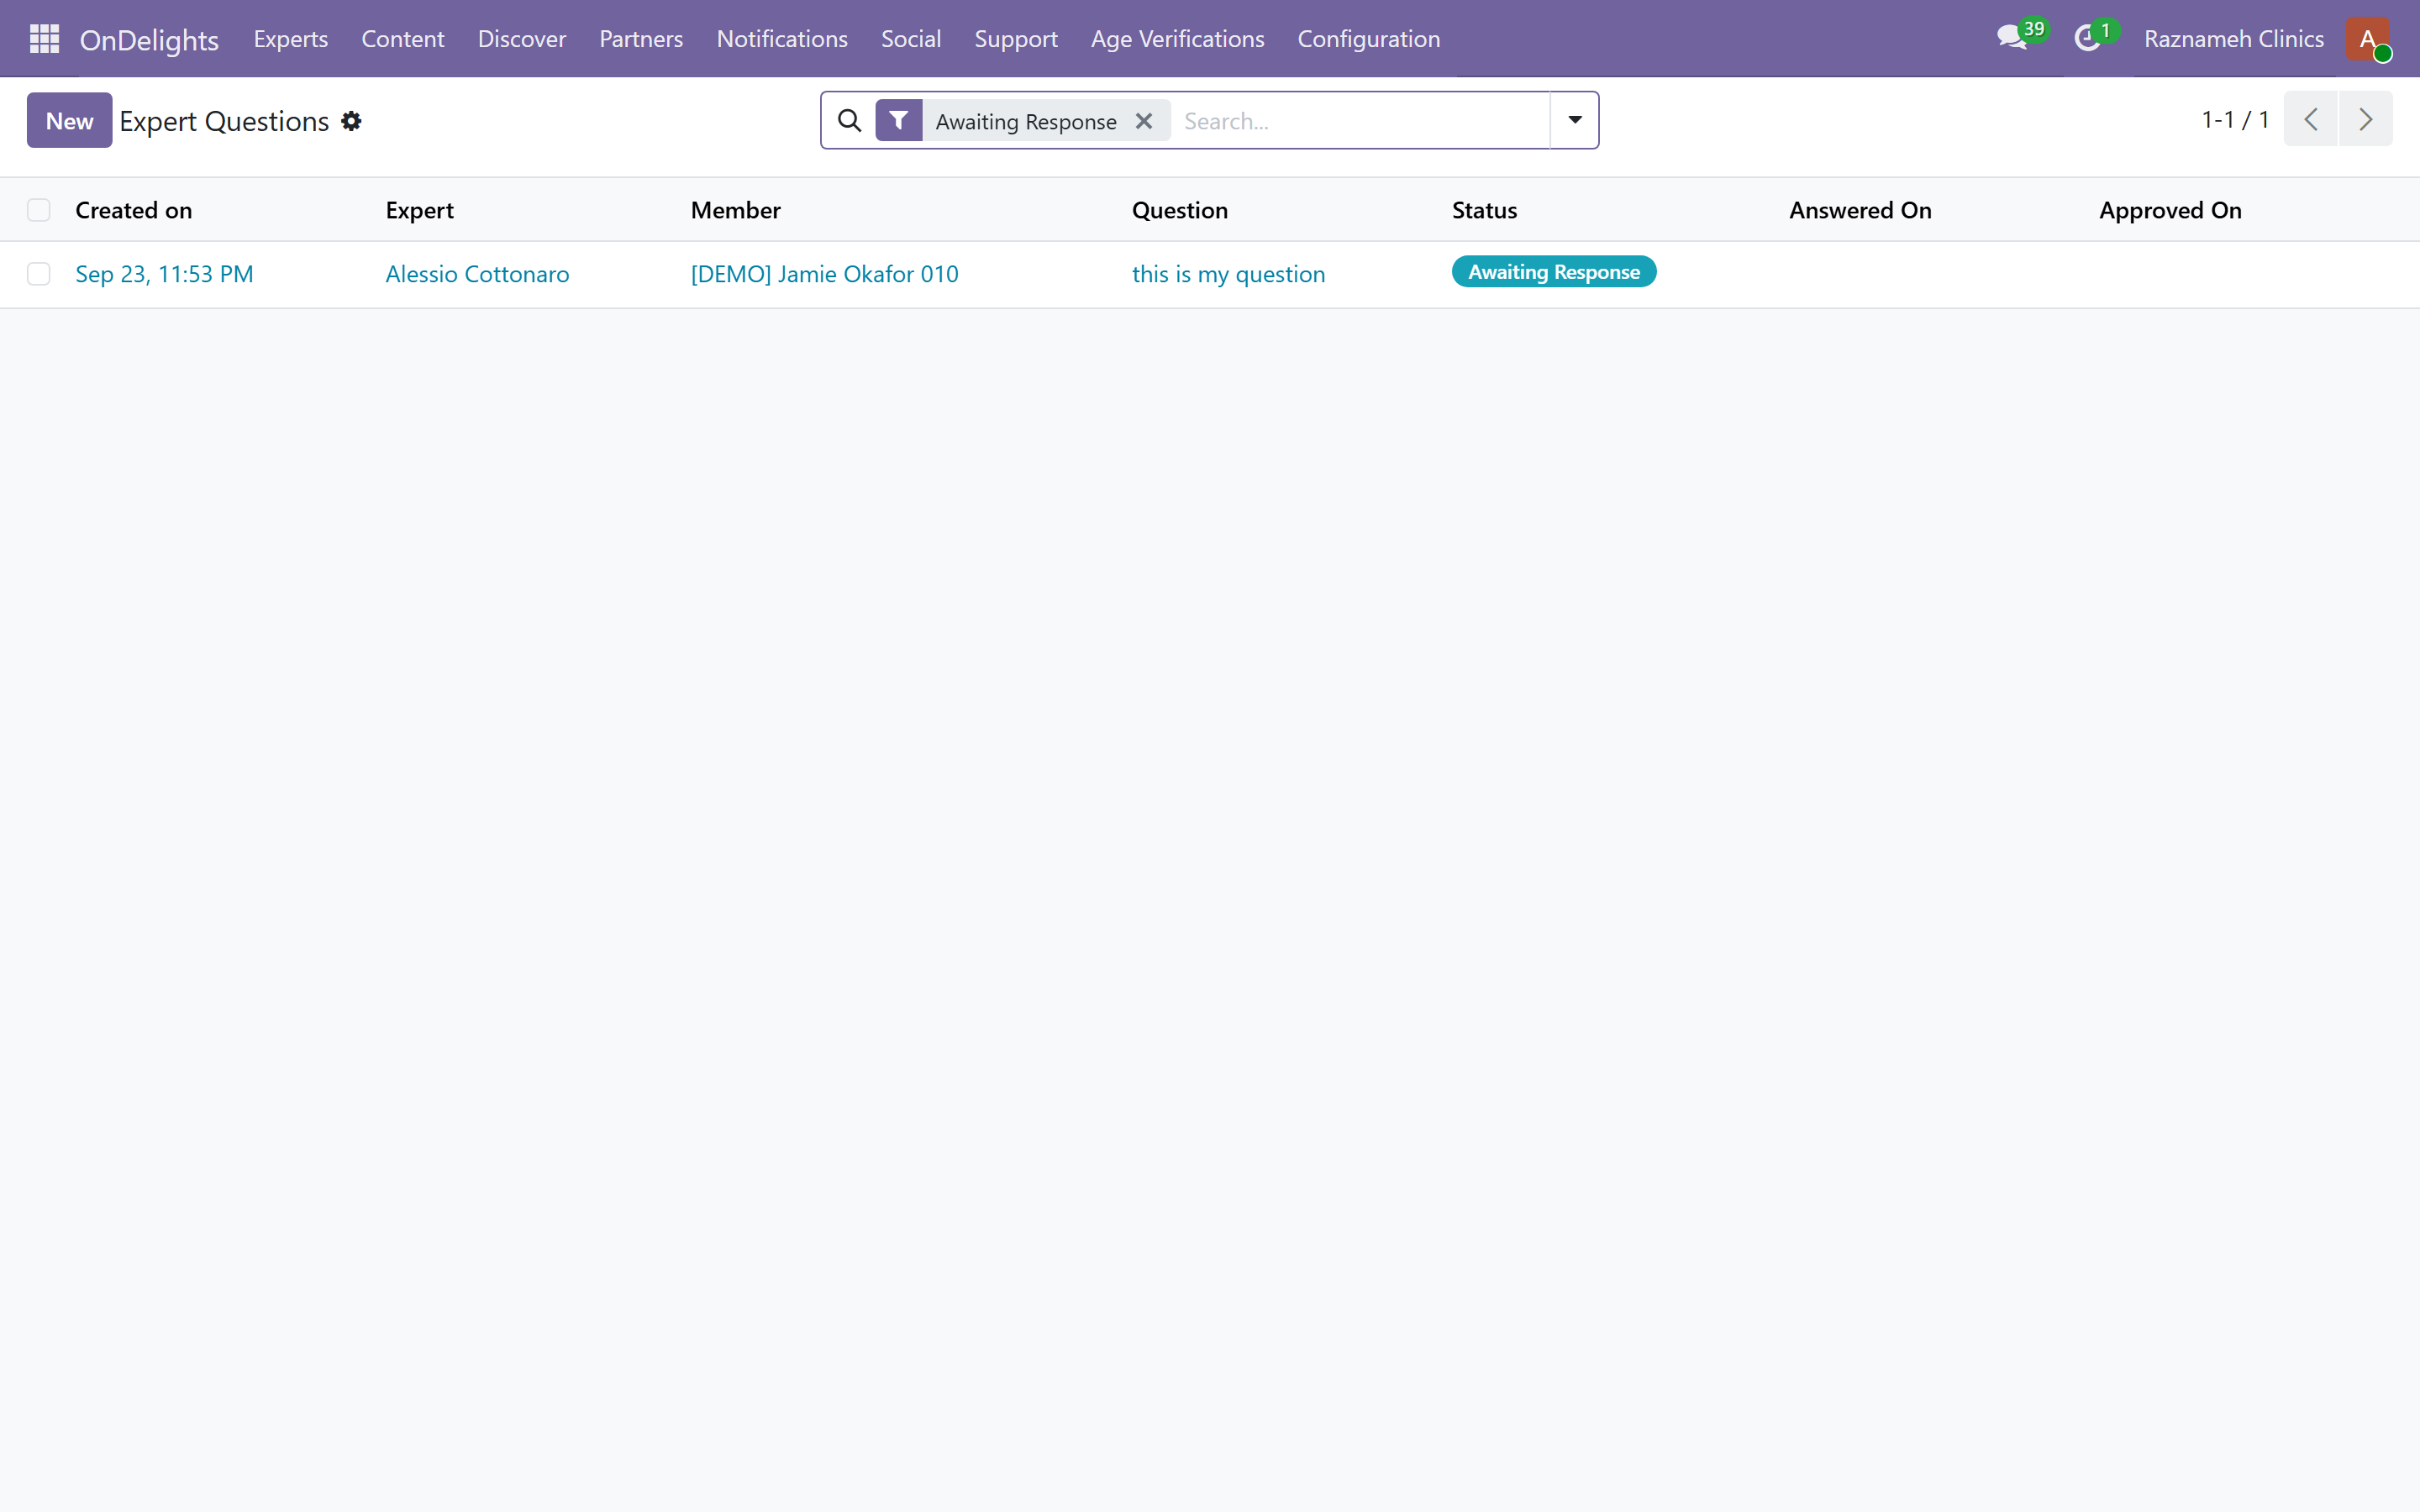This screenshot has height=1512, width=2420.
Task: Open the apps grid menu icon
Action: pyautogui.click(x=44, y=38)
